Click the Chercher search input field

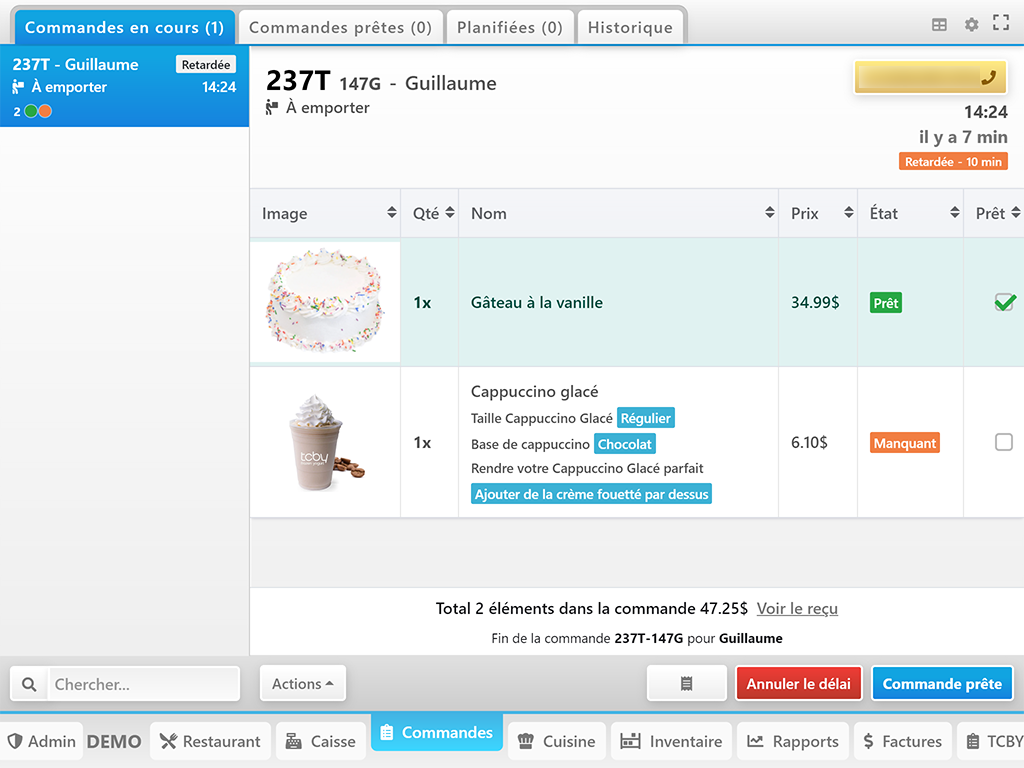(x=144, y=685)
